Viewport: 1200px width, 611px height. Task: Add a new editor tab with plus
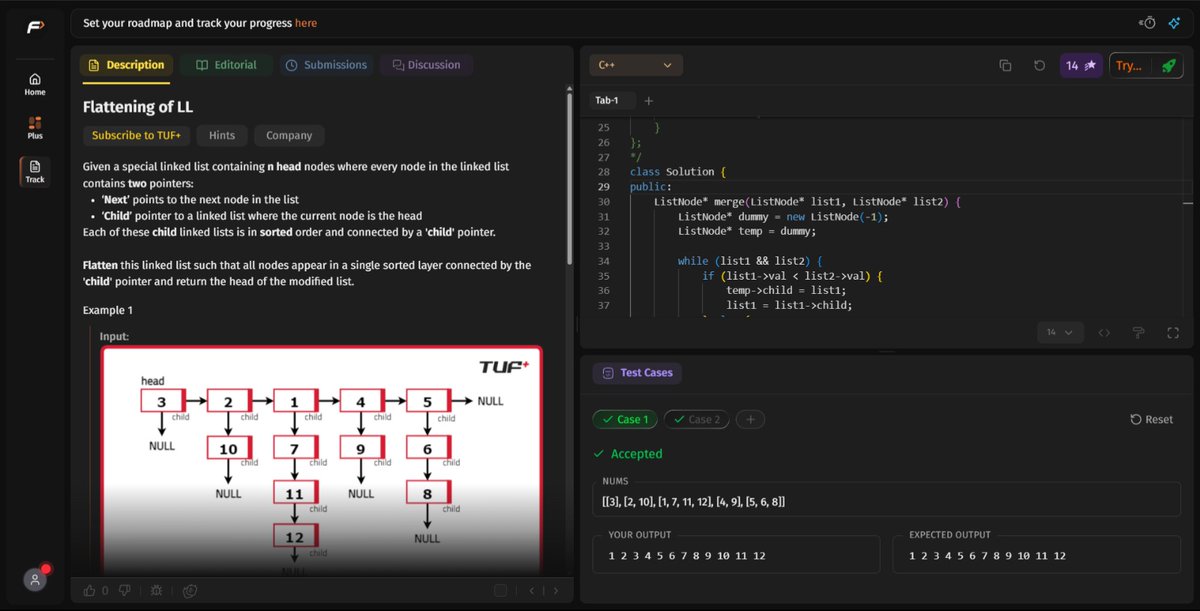click(648, 101)
